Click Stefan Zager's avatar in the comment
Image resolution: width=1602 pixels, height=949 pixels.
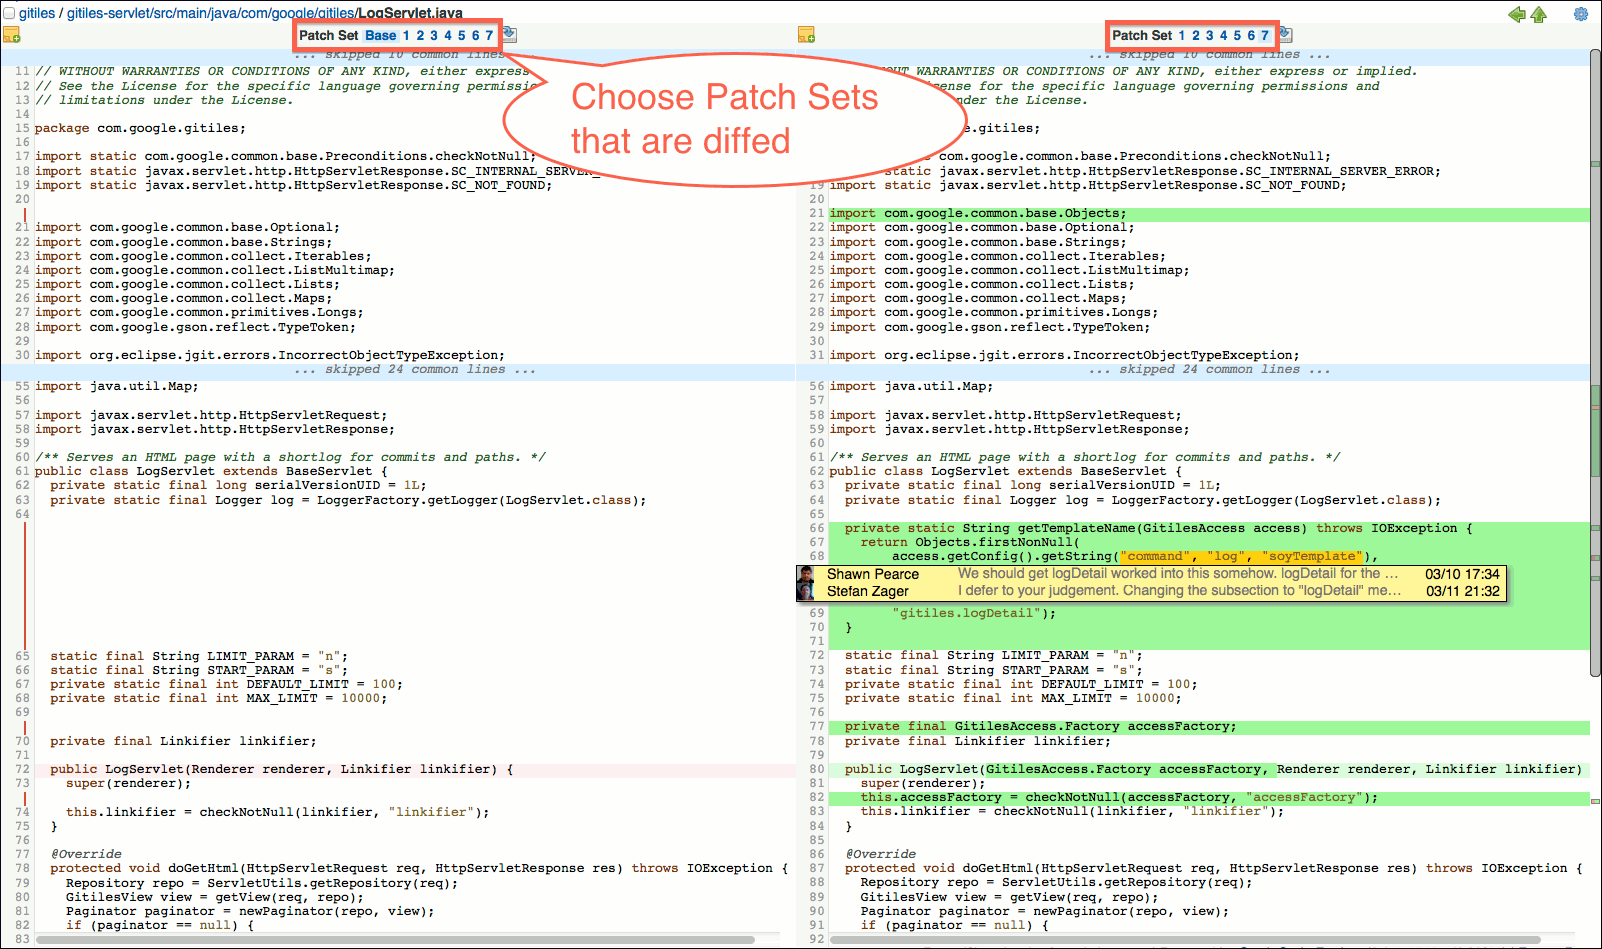pyautogui.click(x=806, y=591)
